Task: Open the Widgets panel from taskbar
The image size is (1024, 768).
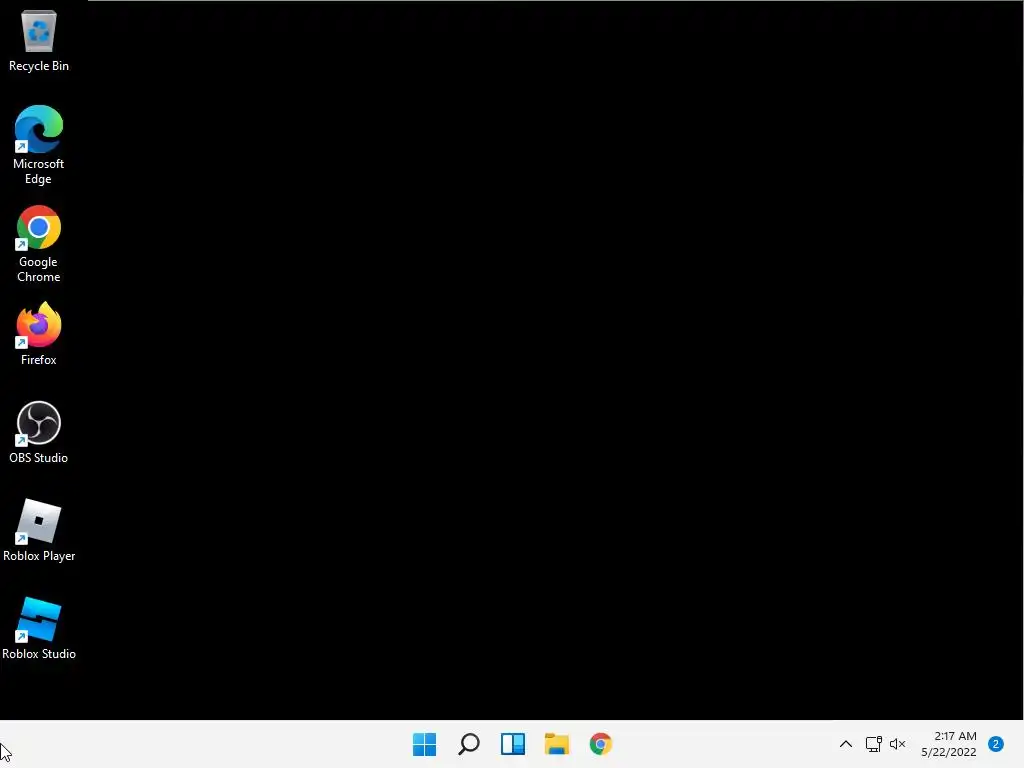Action: 513,744
